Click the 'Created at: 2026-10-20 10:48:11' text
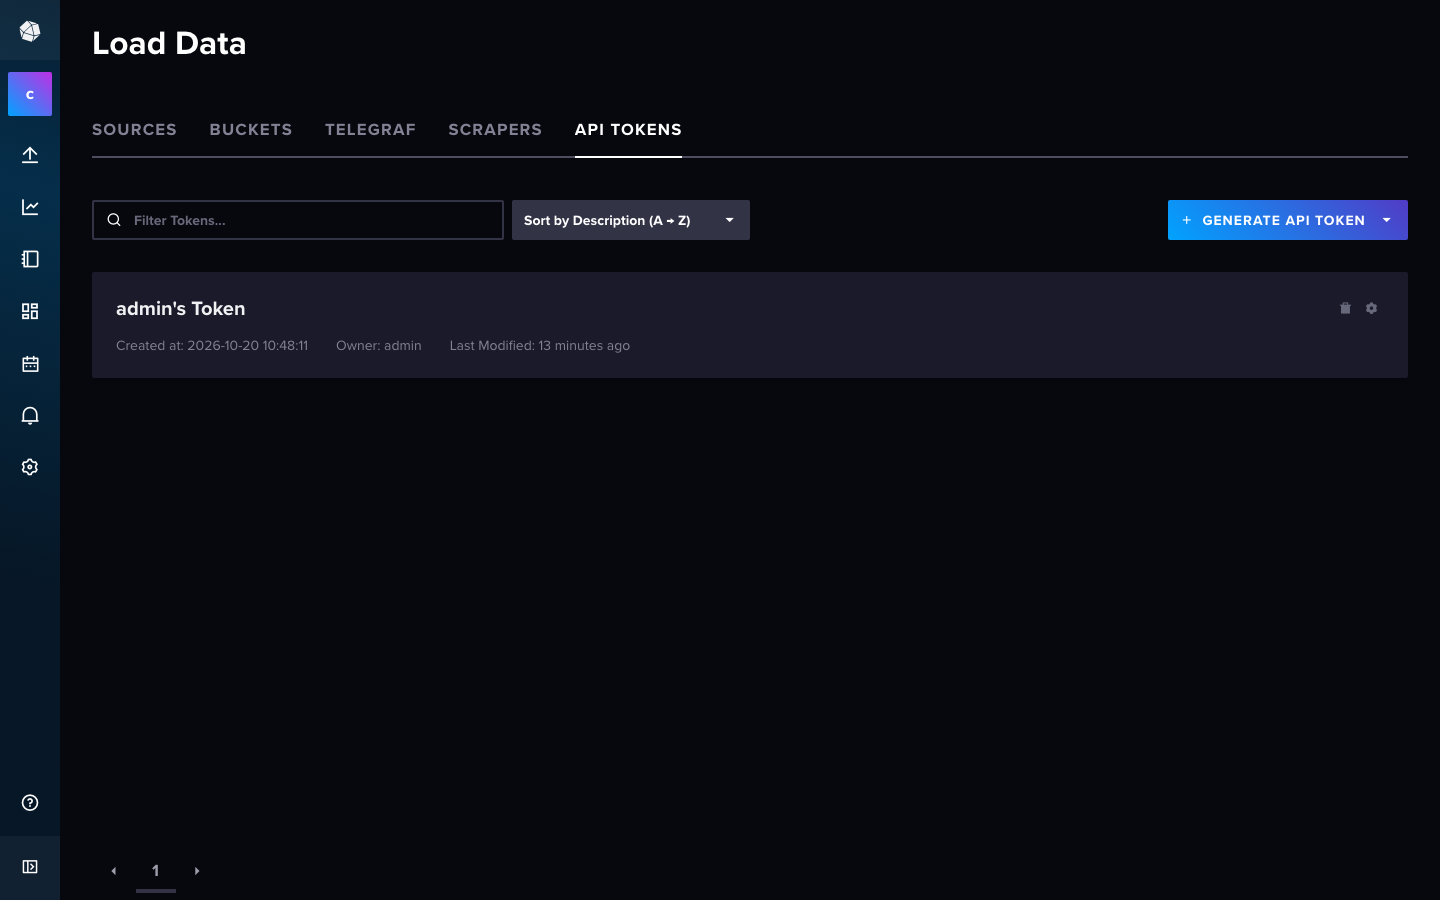Viewport: 1440px width, 900px height. click(212, 346)
